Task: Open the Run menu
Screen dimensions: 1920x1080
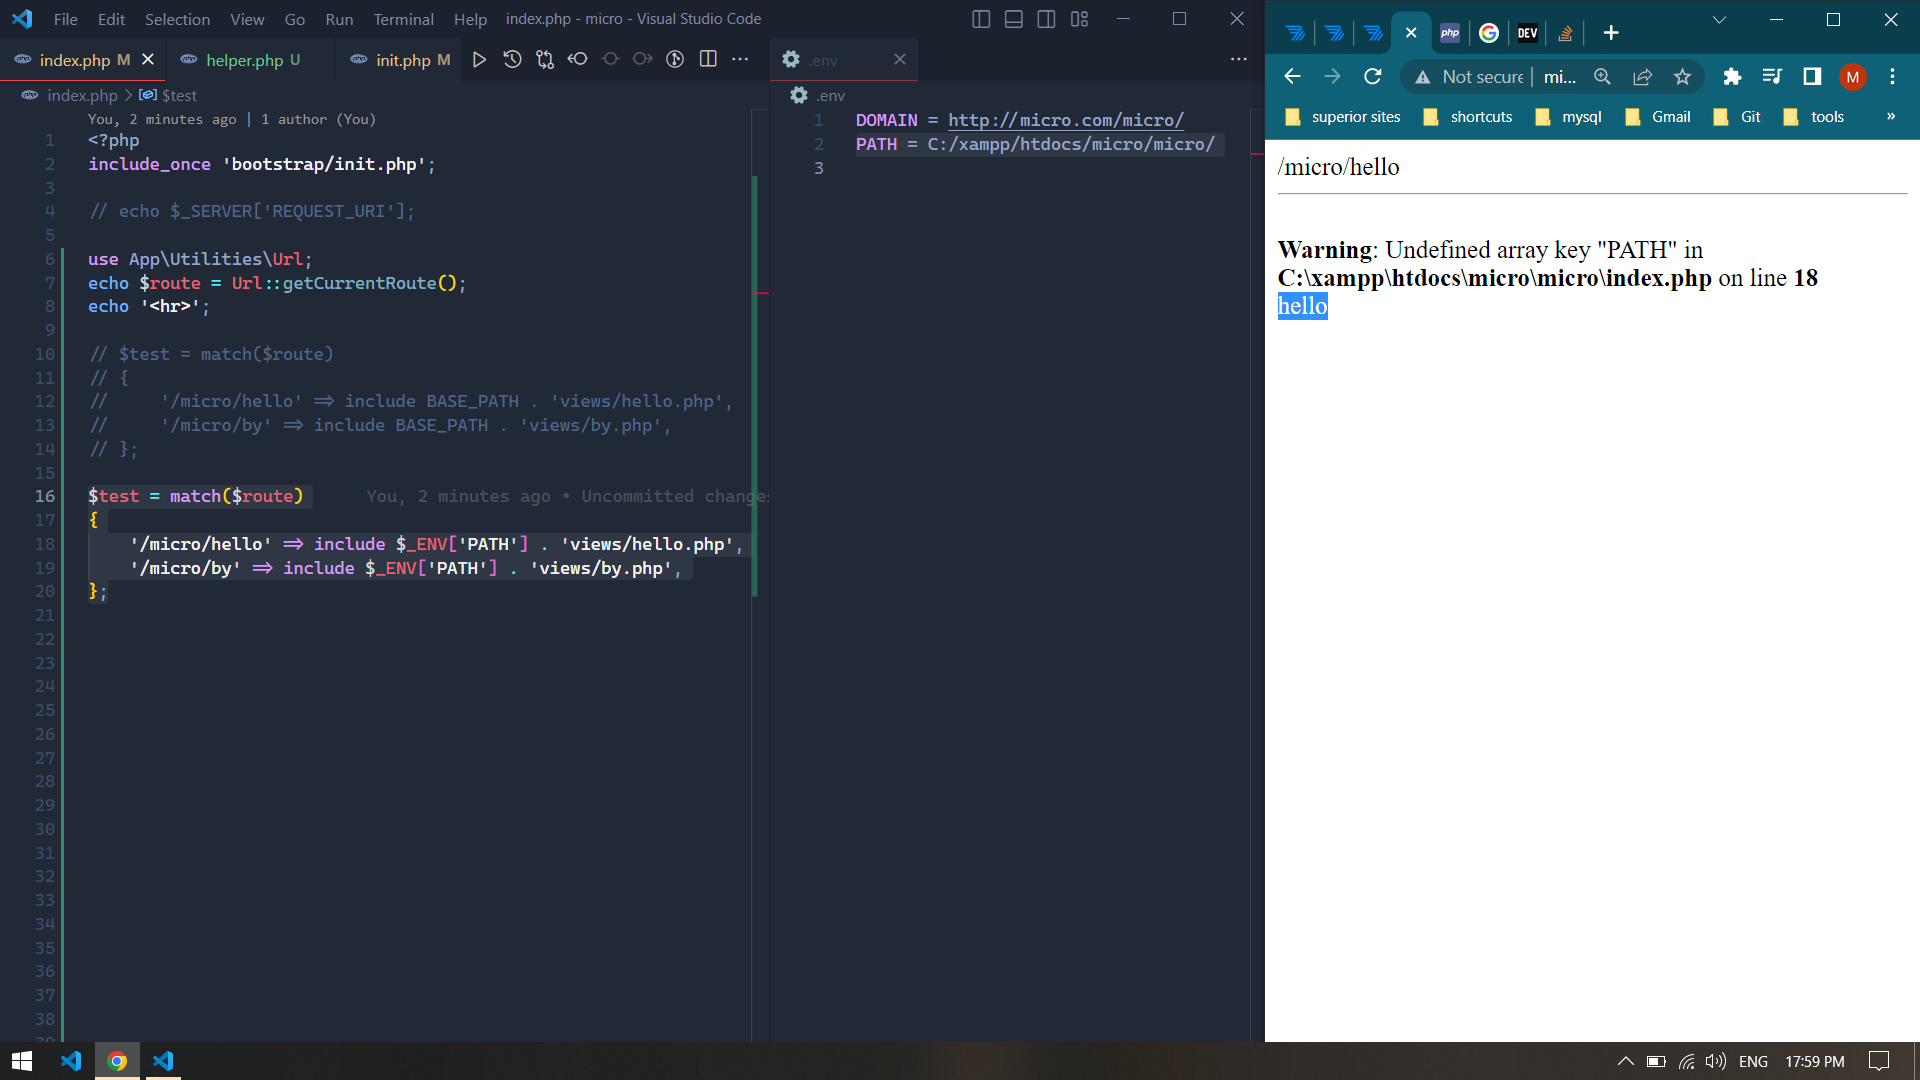Action: [x=339, y=19]
